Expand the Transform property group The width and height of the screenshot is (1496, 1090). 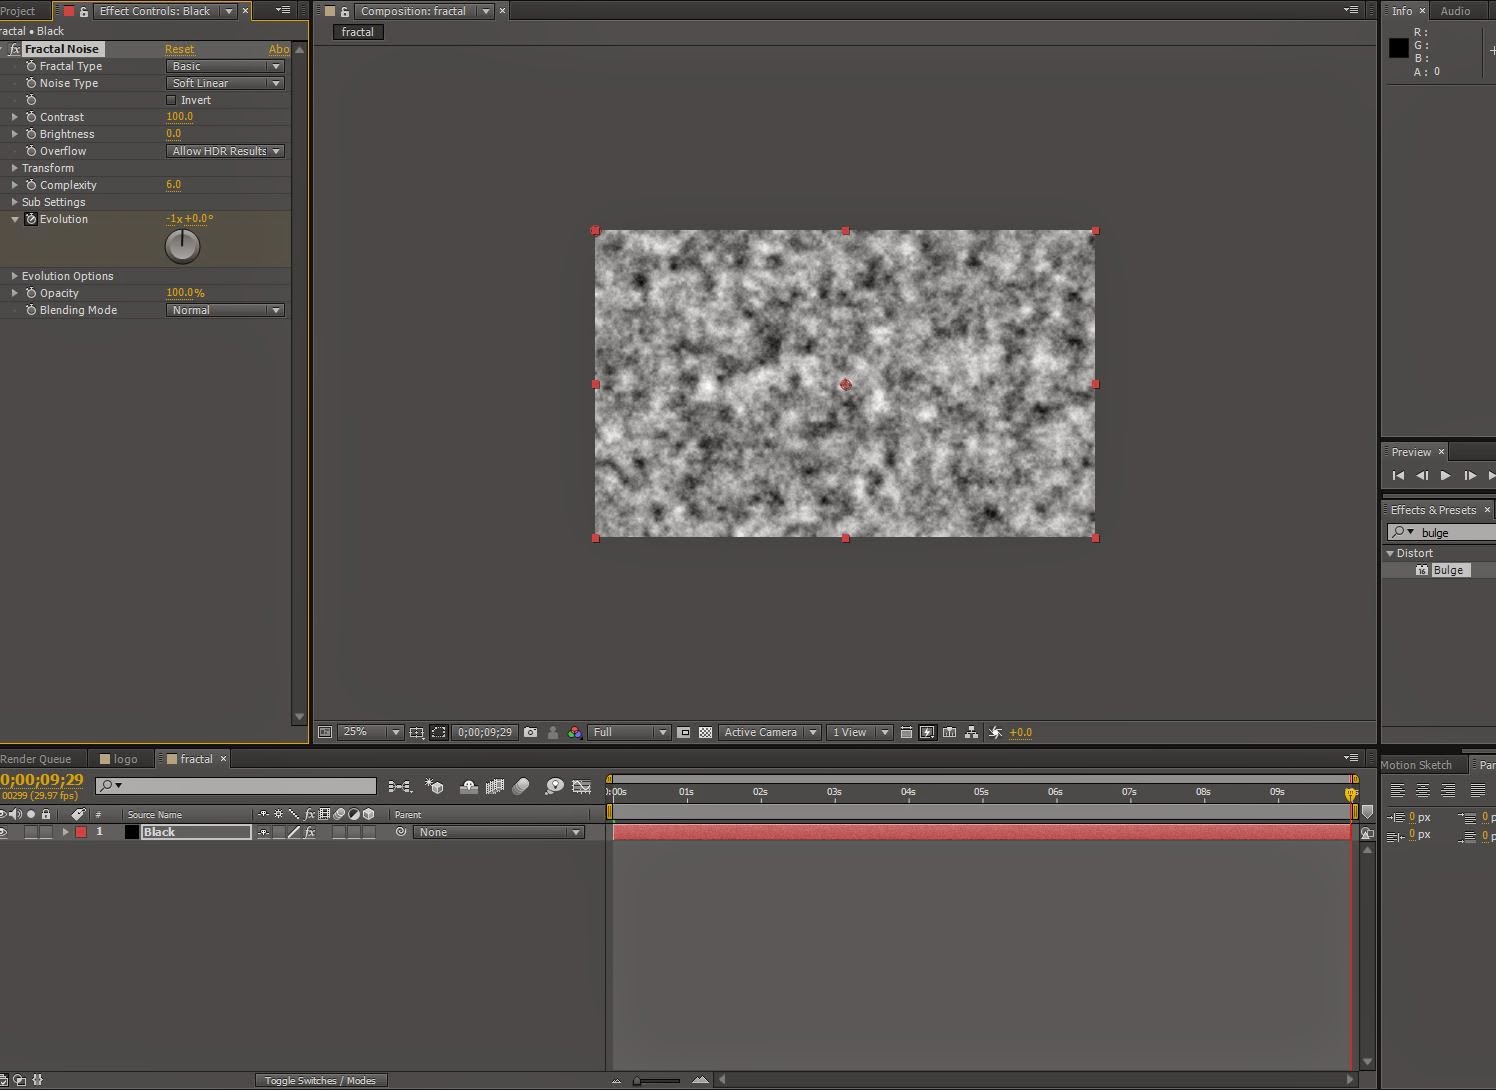click(15, 168)
